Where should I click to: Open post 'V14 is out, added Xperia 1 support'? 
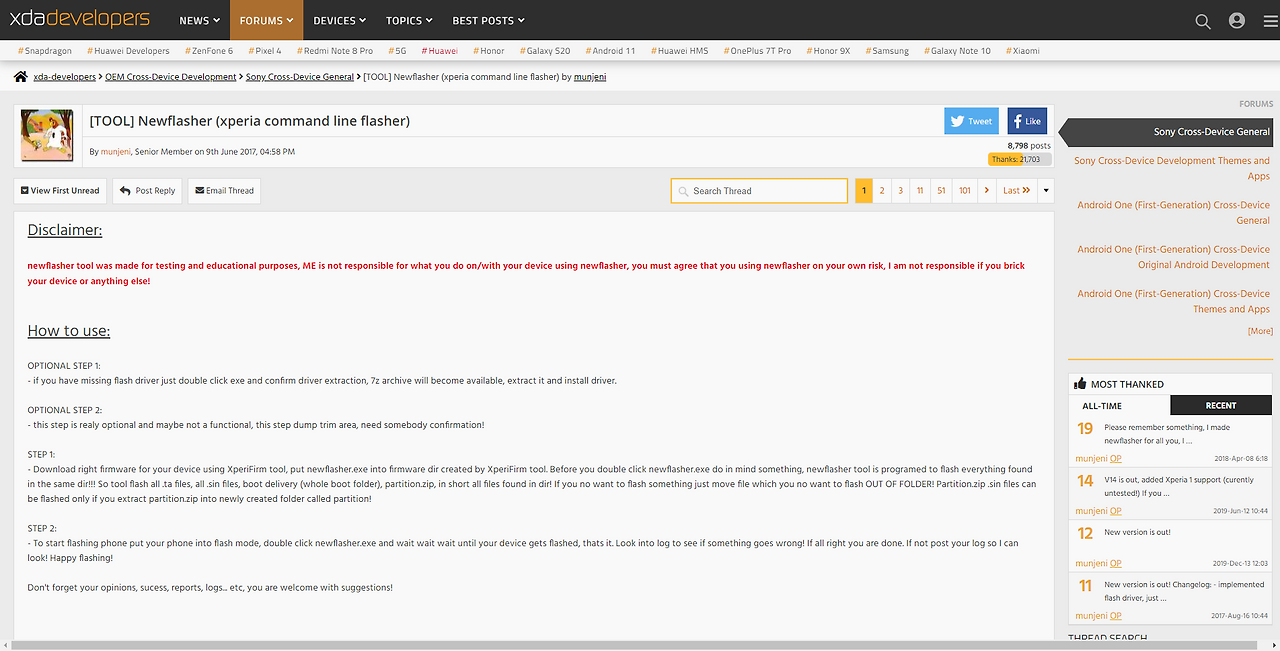tap(1165, 486)
